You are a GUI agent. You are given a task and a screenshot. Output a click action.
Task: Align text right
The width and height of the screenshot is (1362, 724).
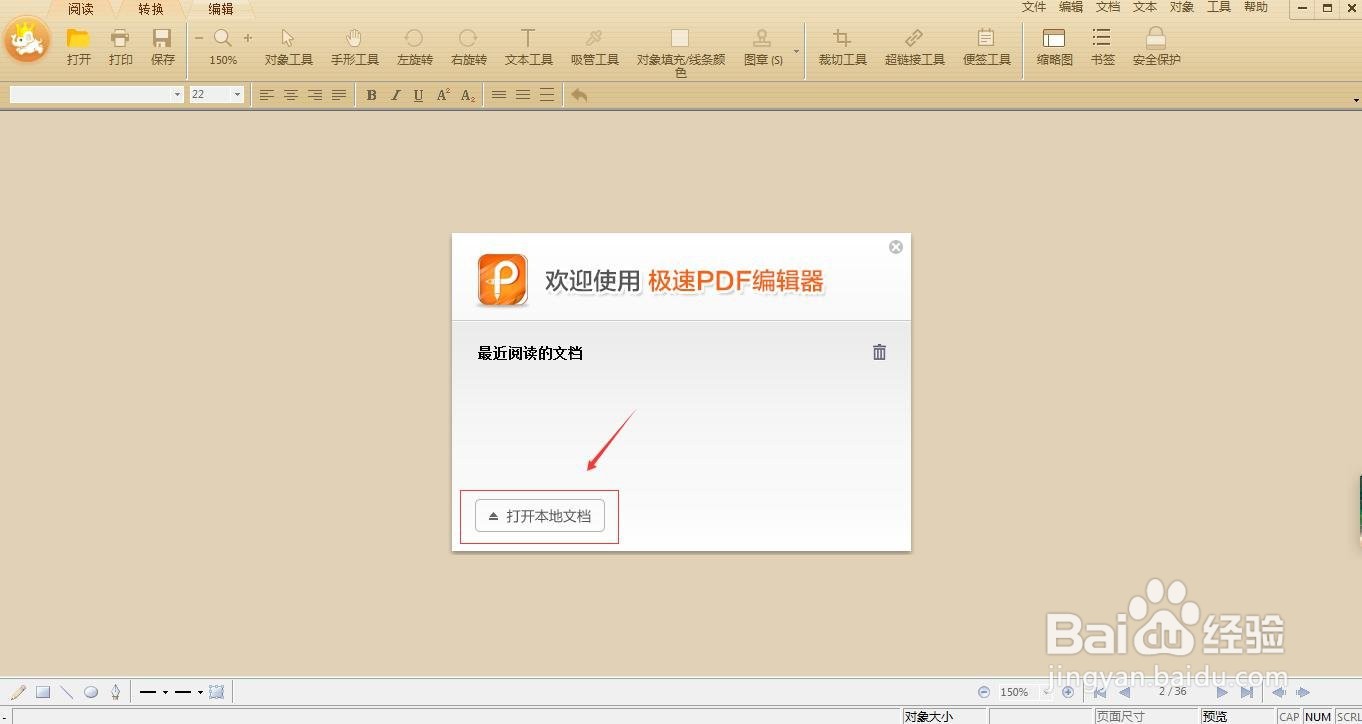click(315, 95)
